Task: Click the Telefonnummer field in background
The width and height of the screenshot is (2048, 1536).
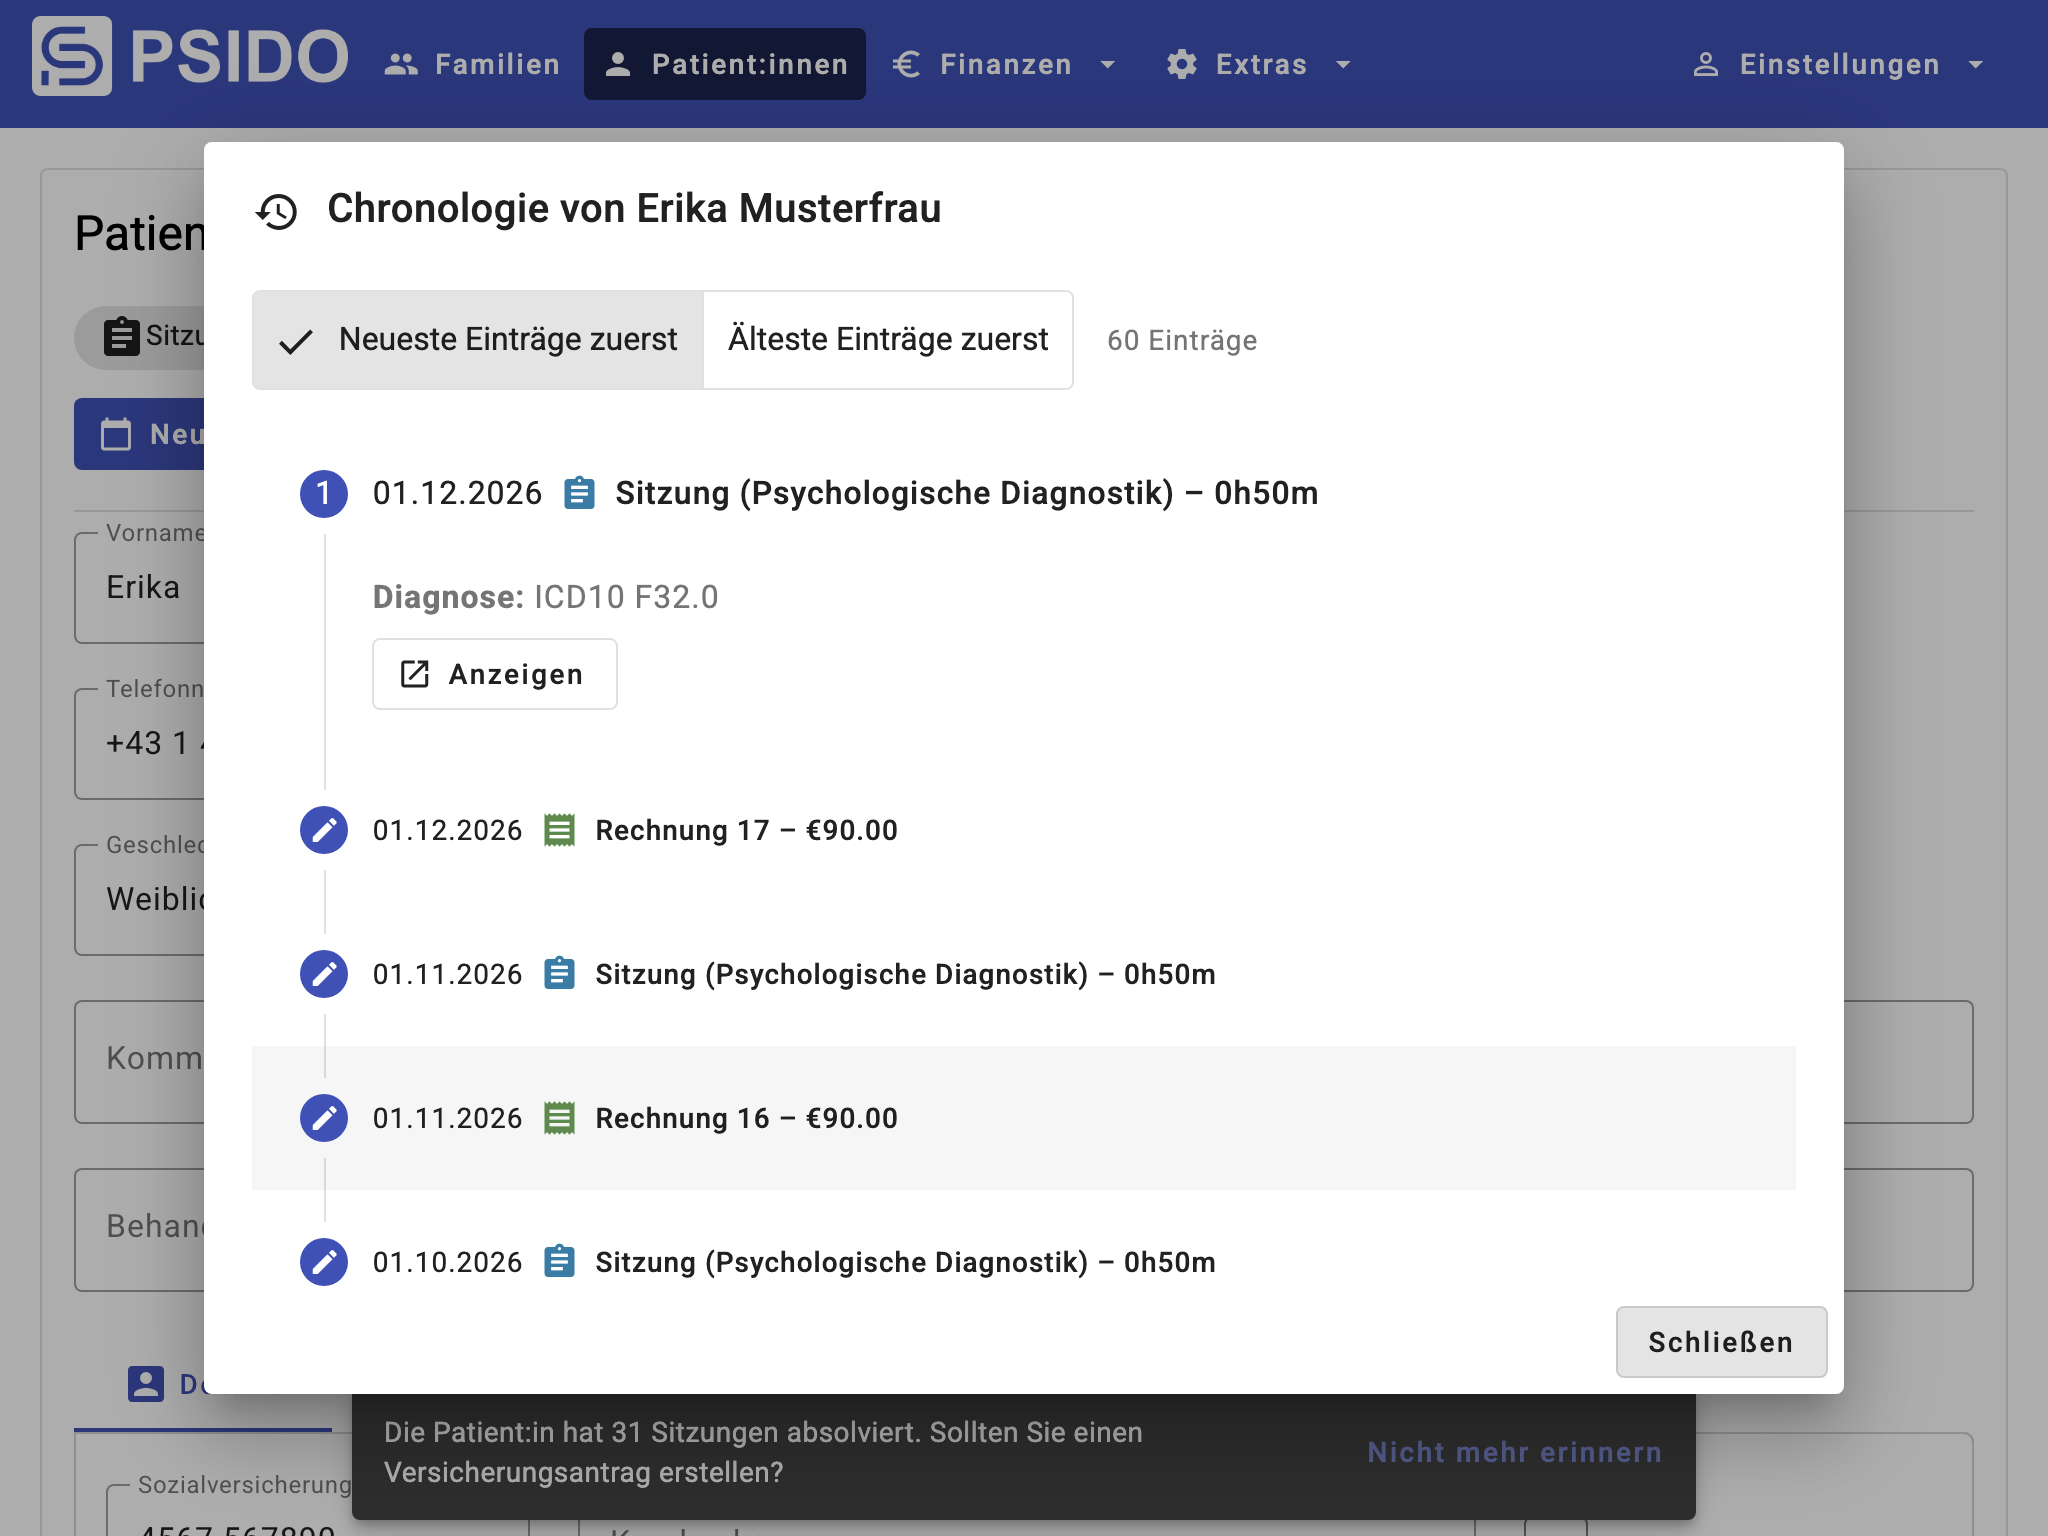Action: [x=140, y=744]
